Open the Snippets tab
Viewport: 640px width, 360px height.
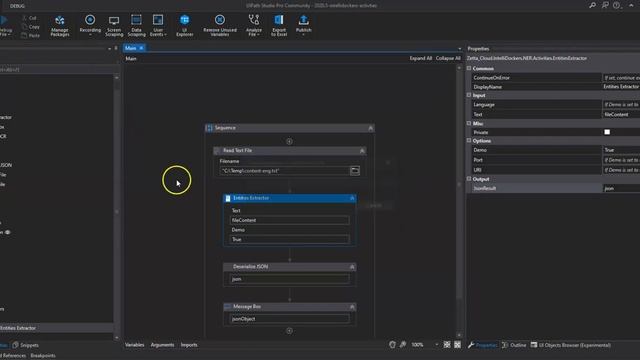pos(25,345)
